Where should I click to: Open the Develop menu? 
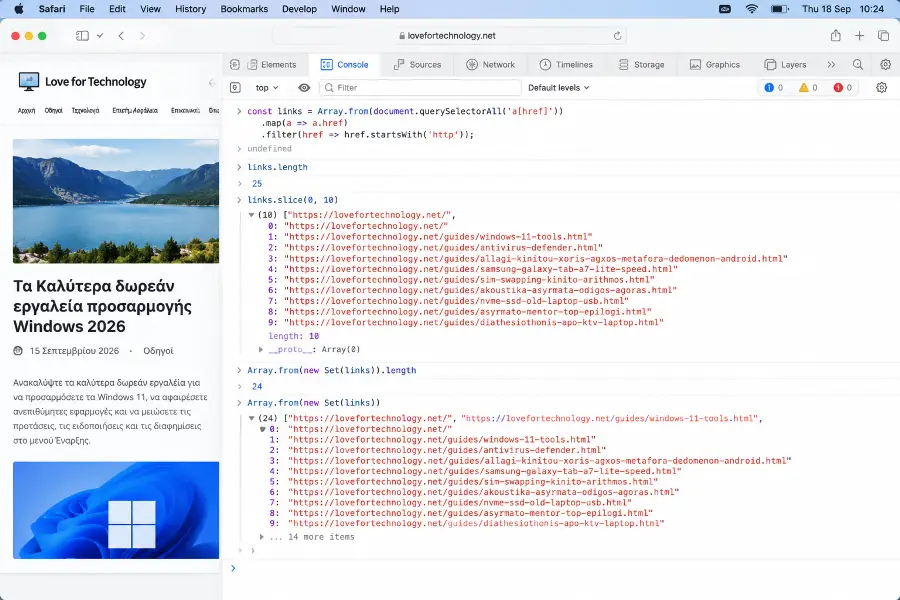[299, 9]
